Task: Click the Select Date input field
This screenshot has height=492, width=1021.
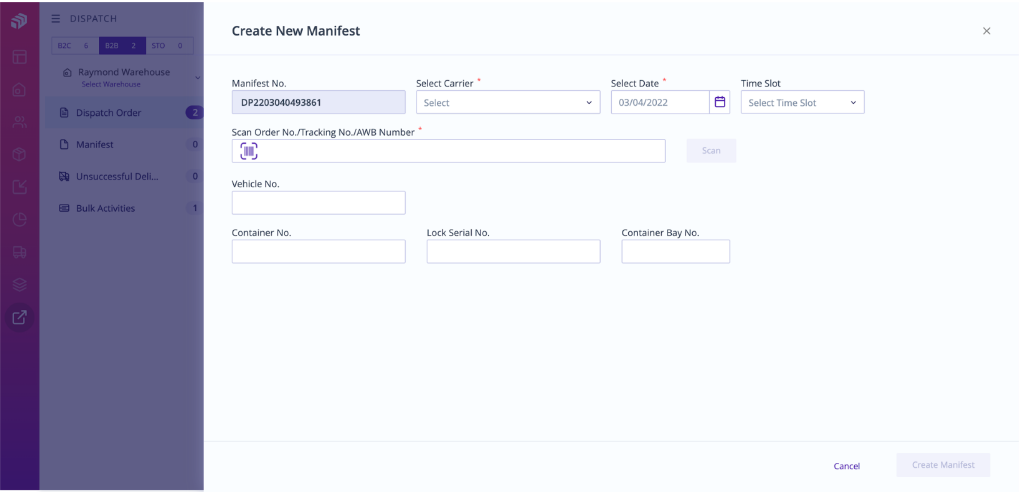Action: [660, 102]
